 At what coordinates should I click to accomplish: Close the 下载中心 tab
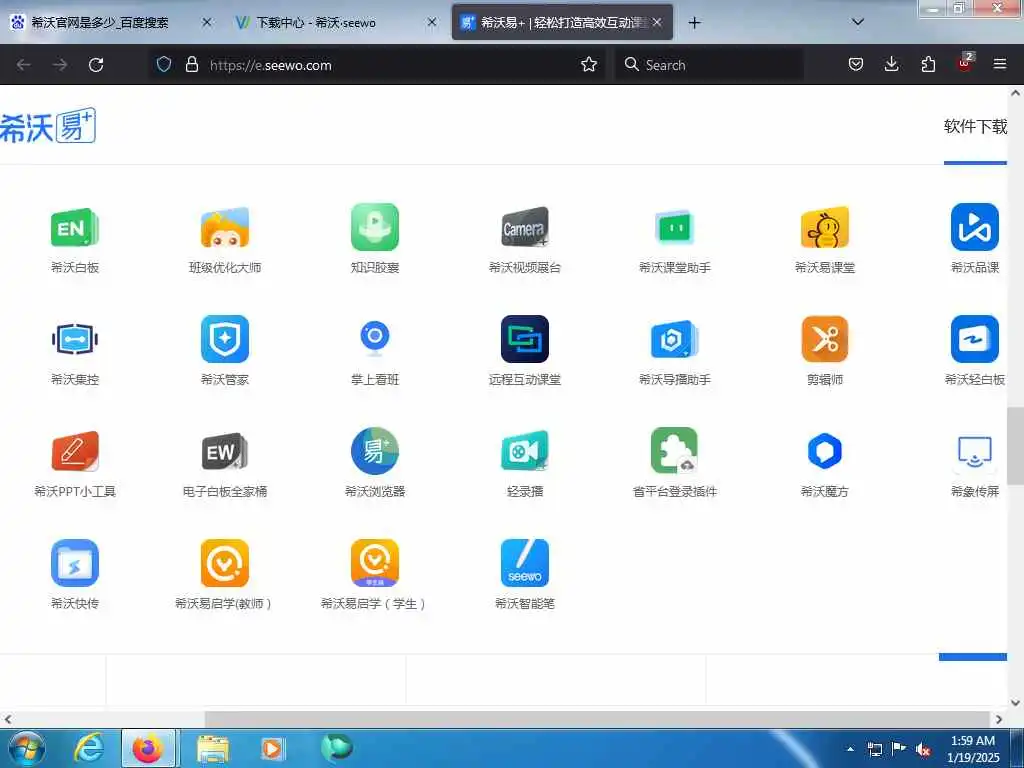[432, 23]
